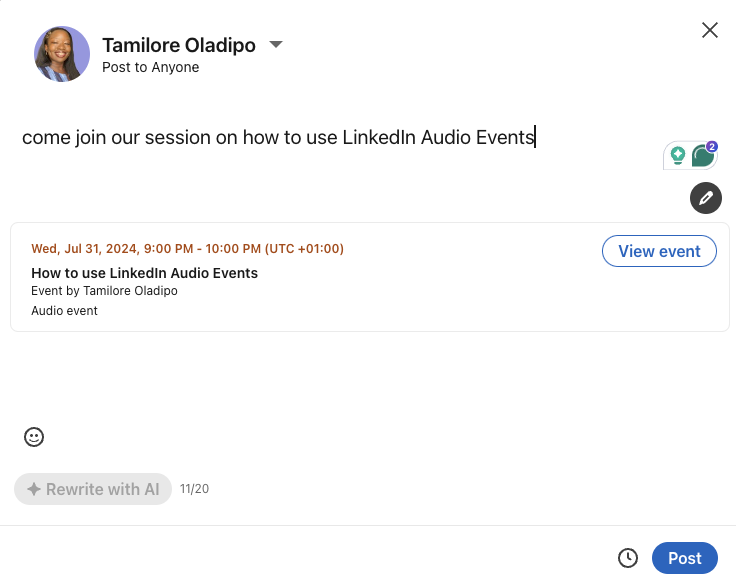Click the Tamilore Oladipo name heading
Image resolution: width=736 pixels, height=584 pixels.
click(179, 46)
